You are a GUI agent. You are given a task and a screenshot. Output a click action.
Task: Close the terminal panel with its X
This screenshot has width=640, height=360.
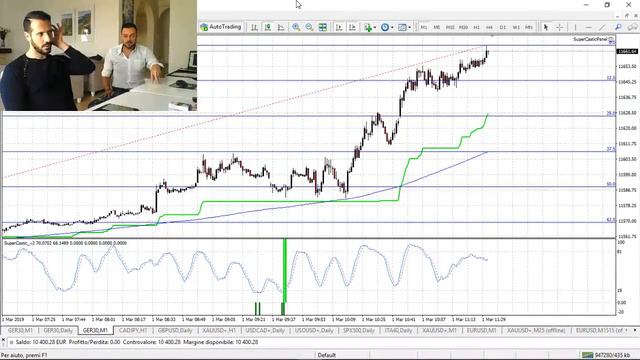pyautogui.click(x=3, y=340)
